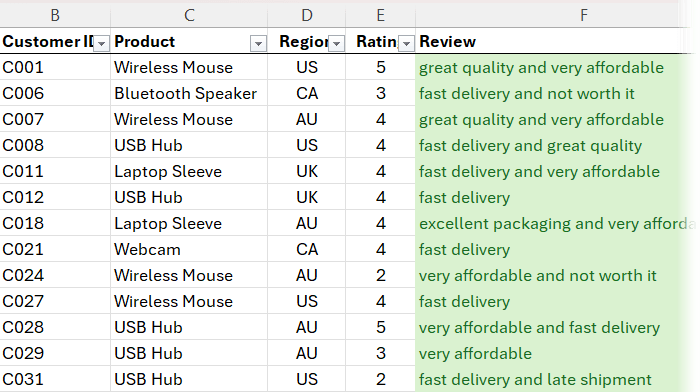Click Webcam product cell

[189, 249]
